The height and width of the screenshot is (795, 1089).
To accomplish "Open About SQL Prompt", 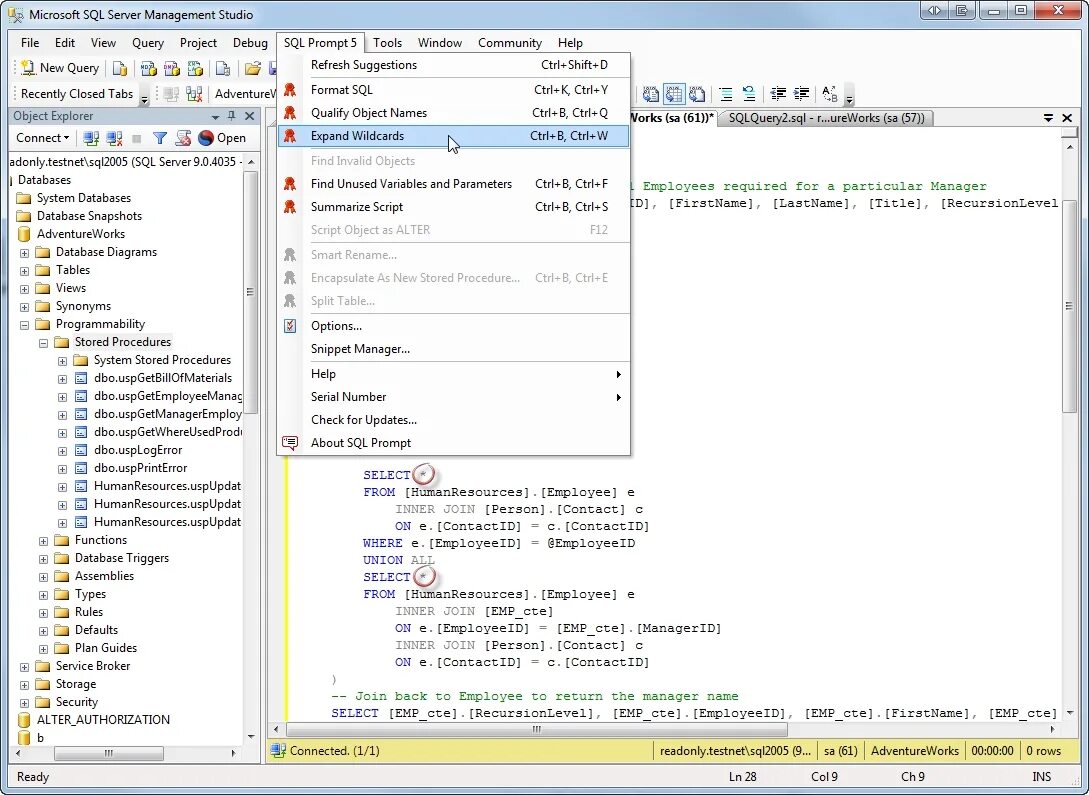I will pyautogui.click(x=454, y=443).
